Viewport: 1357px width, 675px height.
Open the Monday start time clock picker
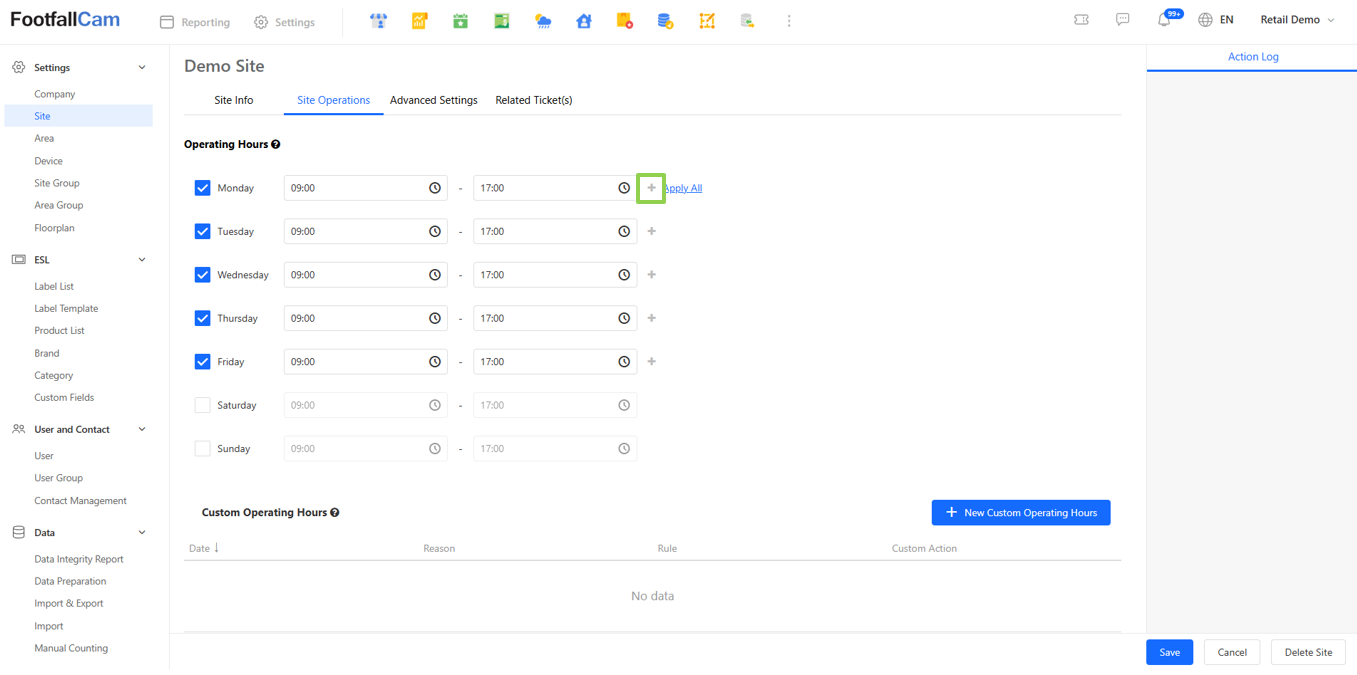tap(435, 188)
